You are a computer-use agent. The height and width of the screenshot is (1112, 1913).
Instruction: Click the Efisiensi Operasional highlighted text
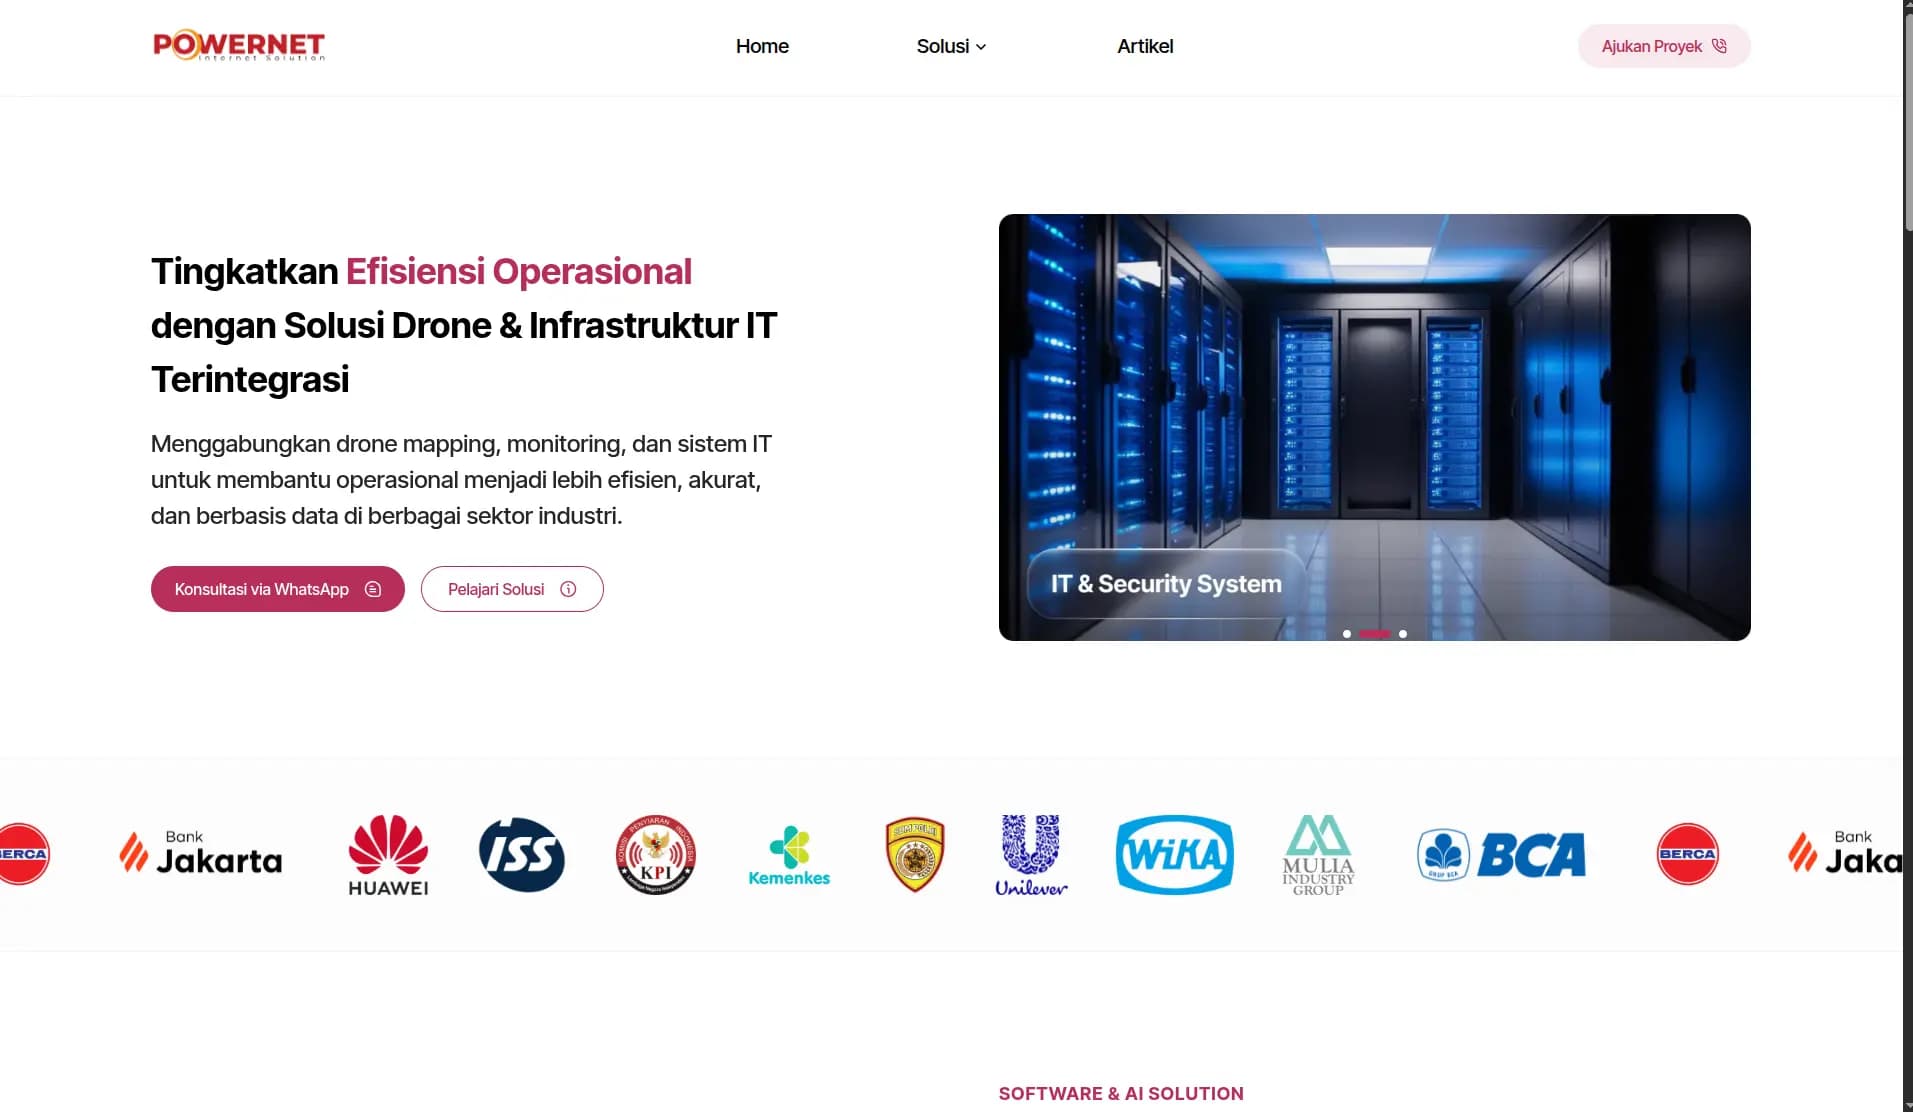pos(519,272)
